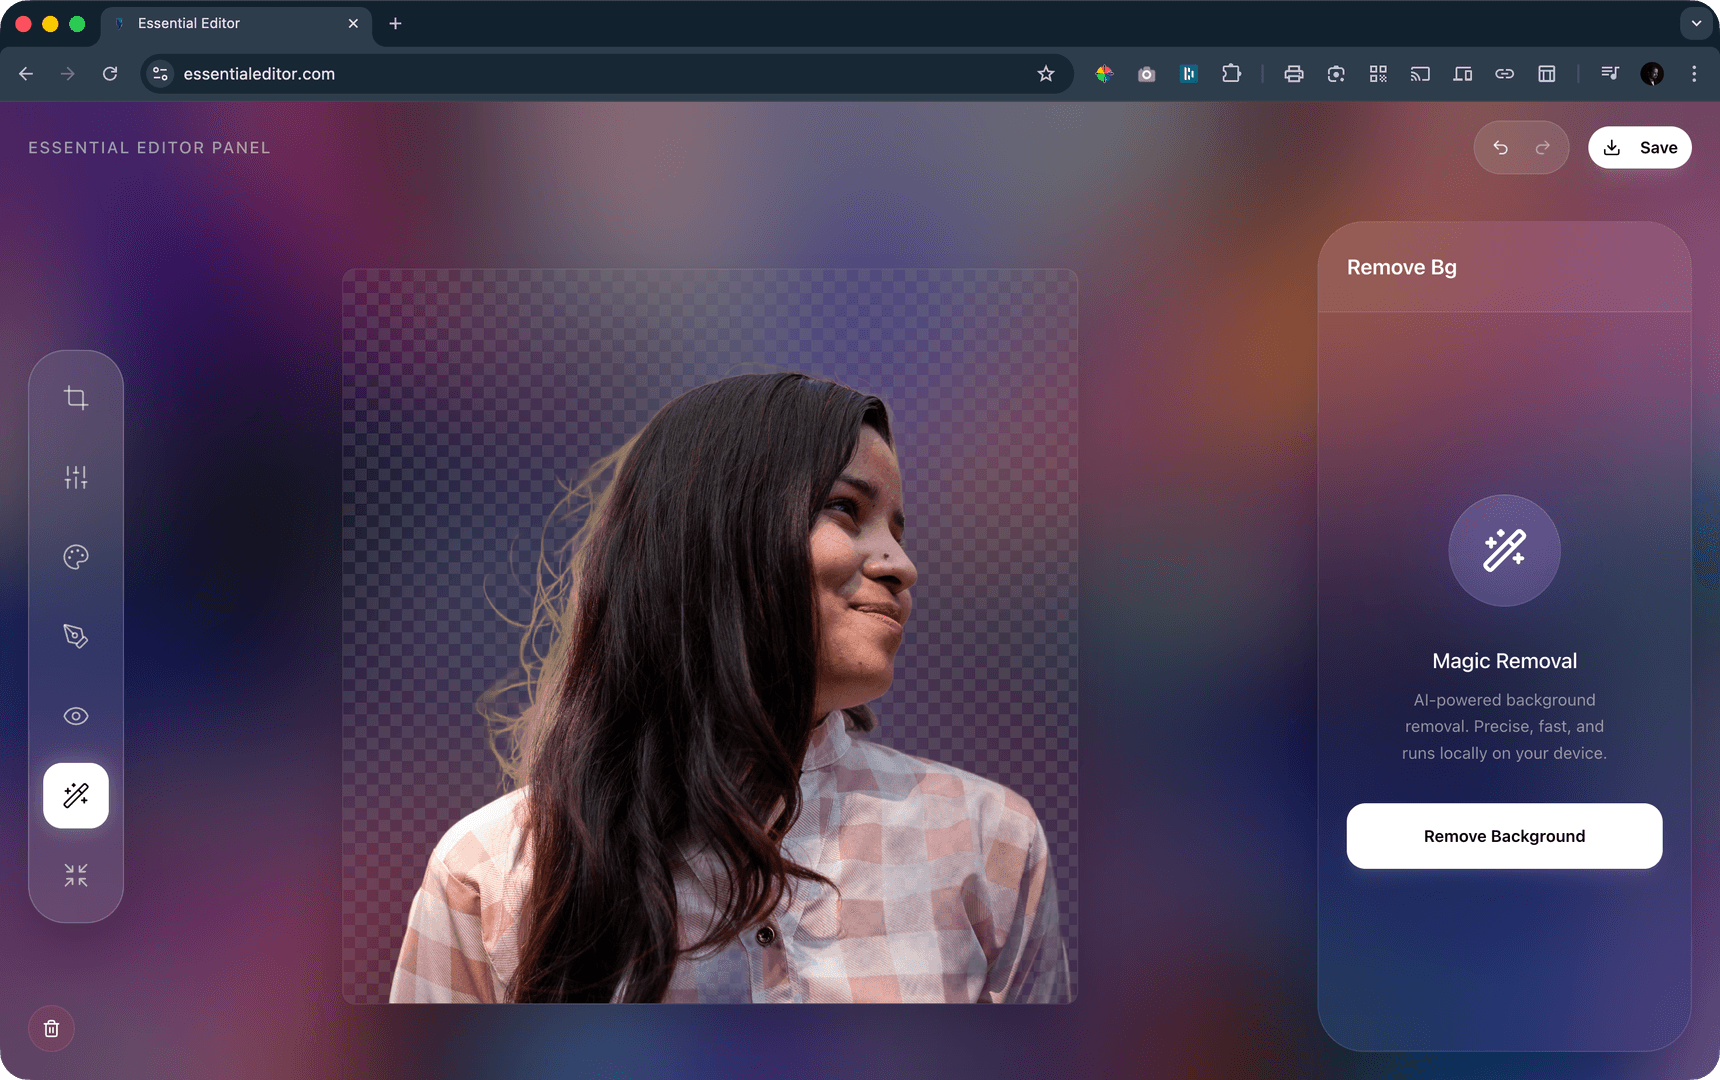
Task: Click the redo arrow
Action: point(1542,147)
